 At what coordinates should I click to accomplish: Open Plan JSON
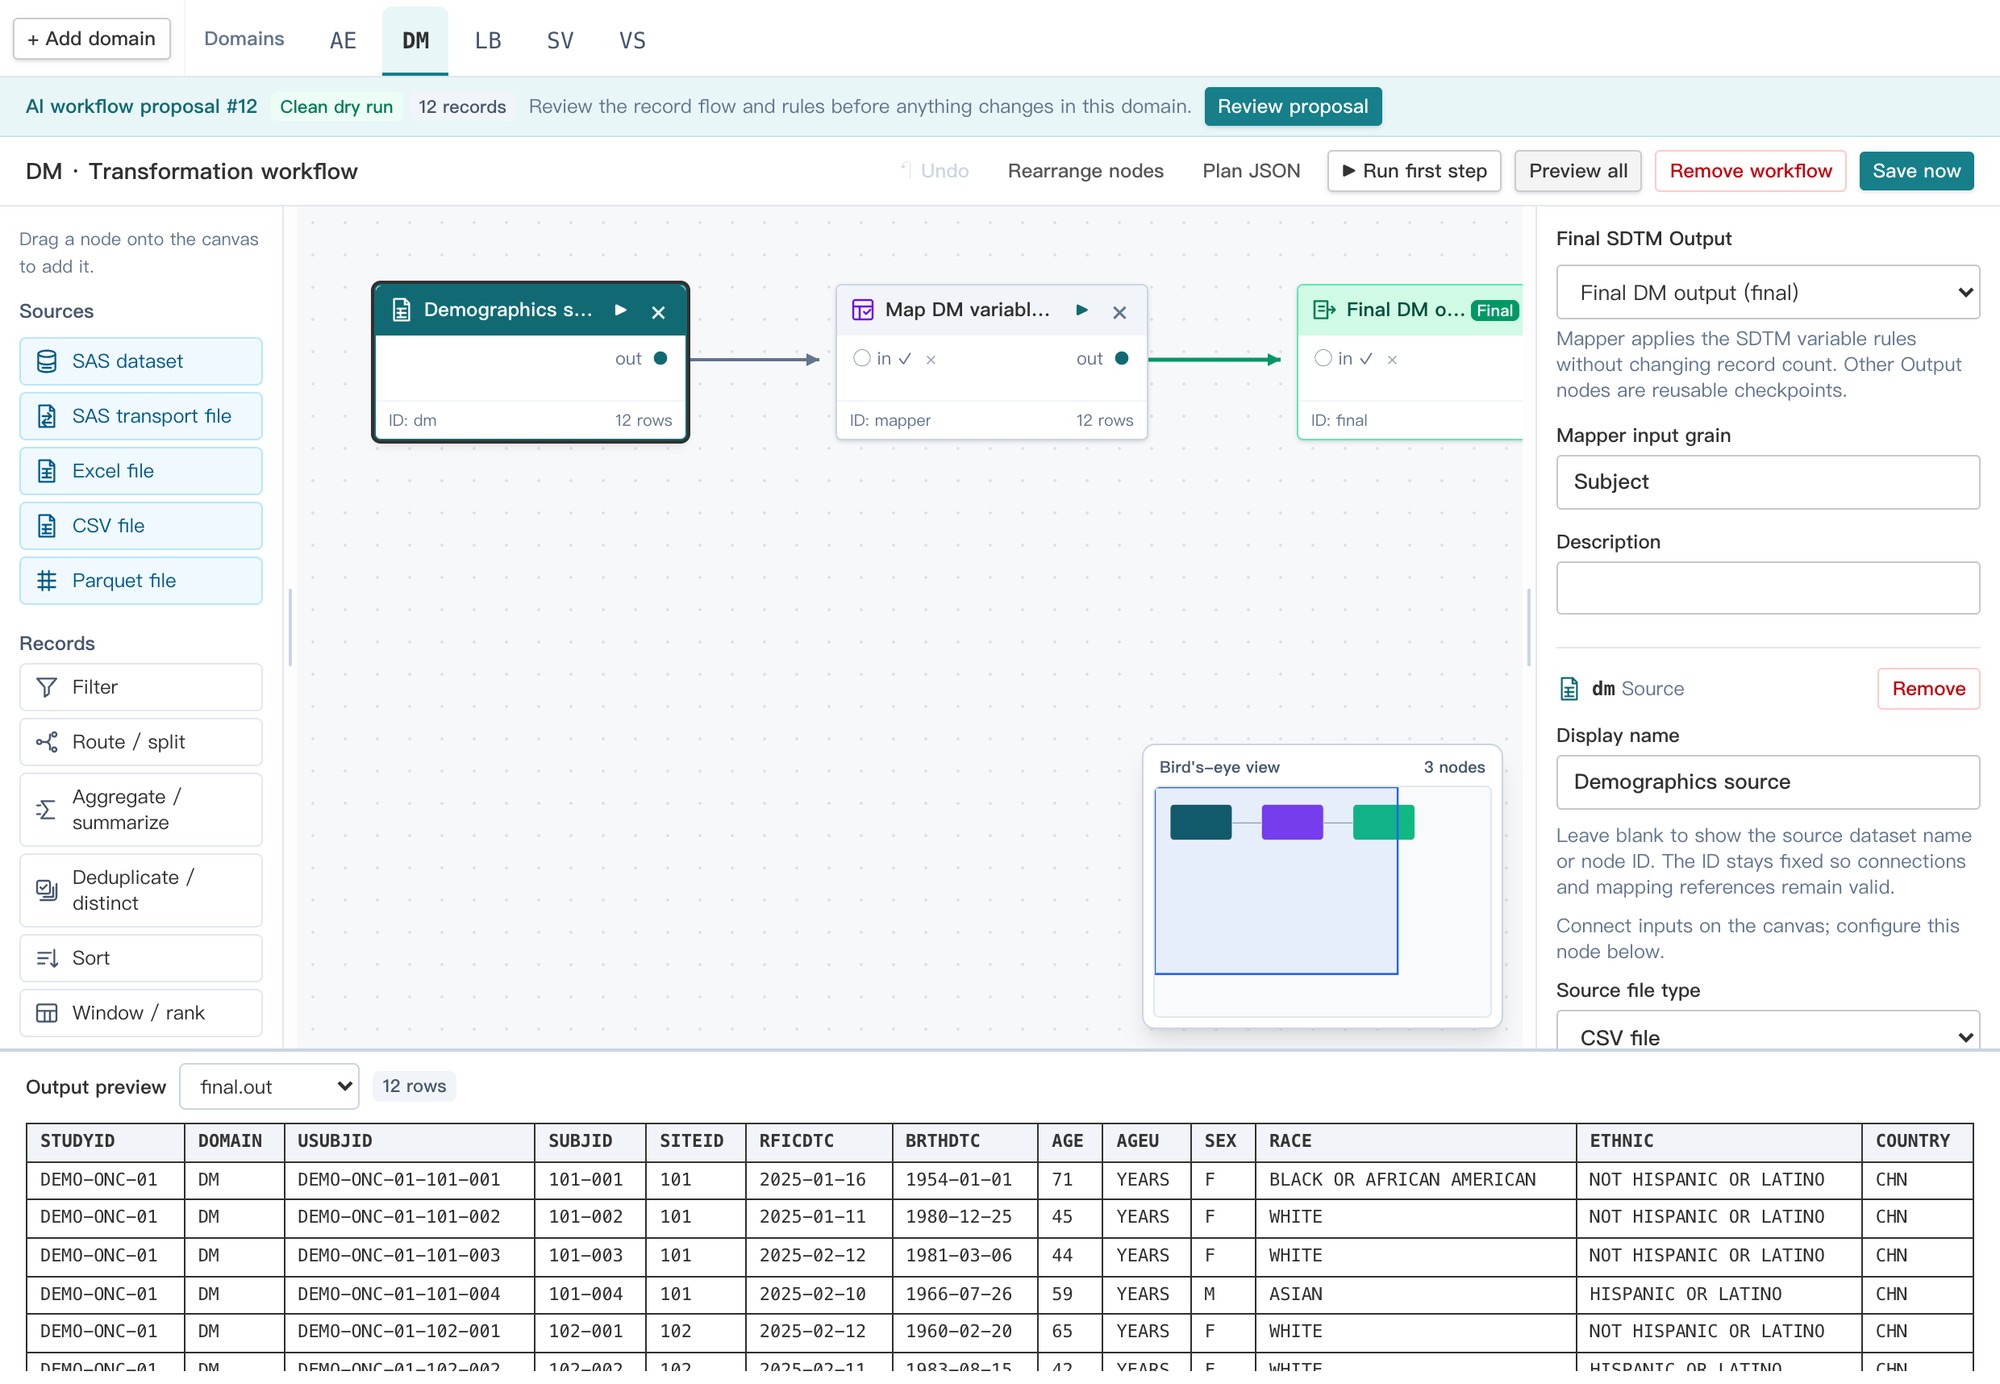1251,171
